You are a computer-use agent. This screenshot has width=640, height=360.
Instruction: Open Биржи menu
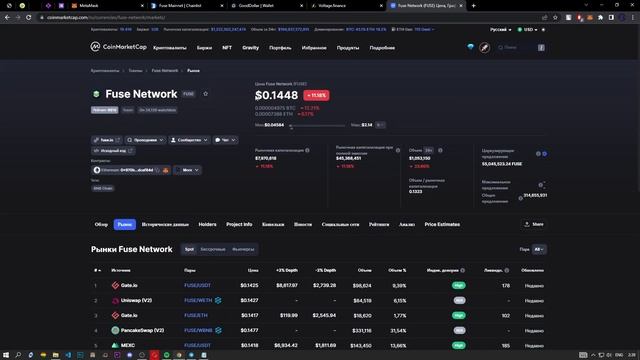pos(204,48)
